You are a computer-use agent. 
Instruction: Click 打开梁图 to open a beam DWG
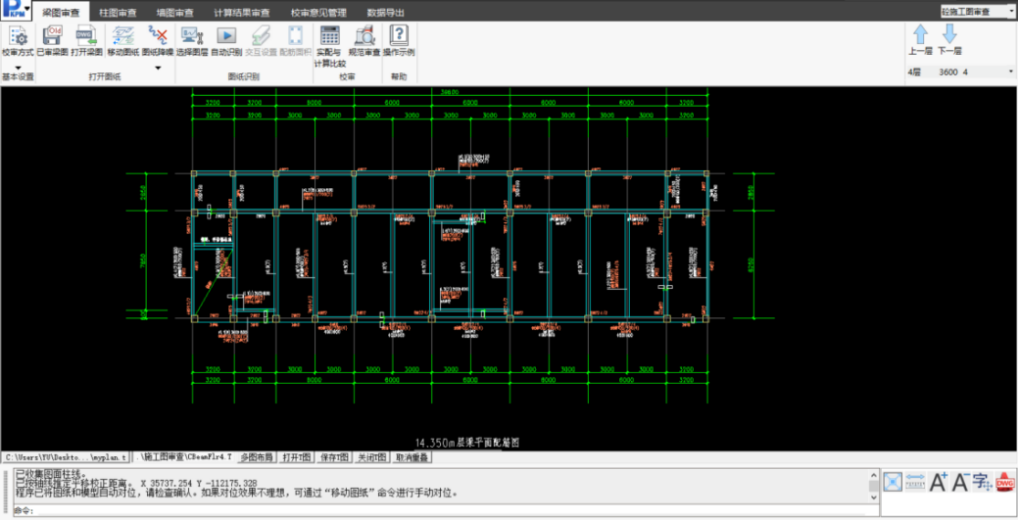(x=86, y=41)
